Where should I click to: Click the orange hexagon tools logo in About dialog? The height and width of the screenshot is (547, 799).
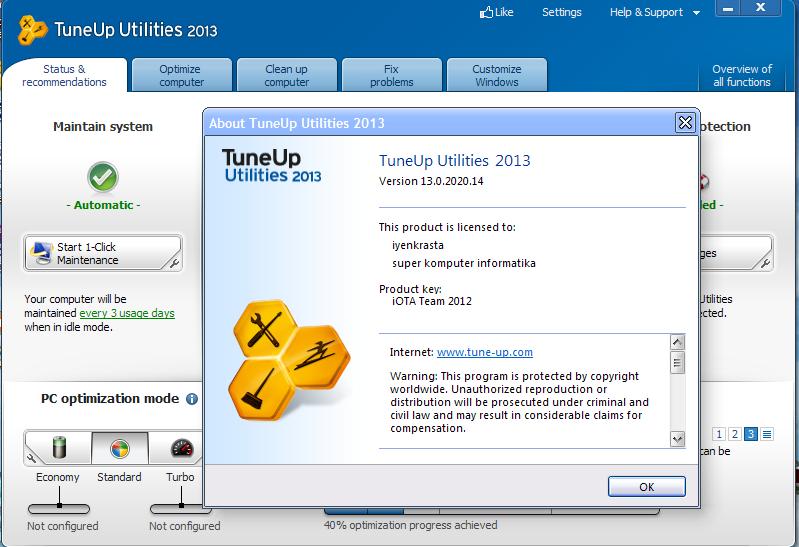[x=289, y=360]
